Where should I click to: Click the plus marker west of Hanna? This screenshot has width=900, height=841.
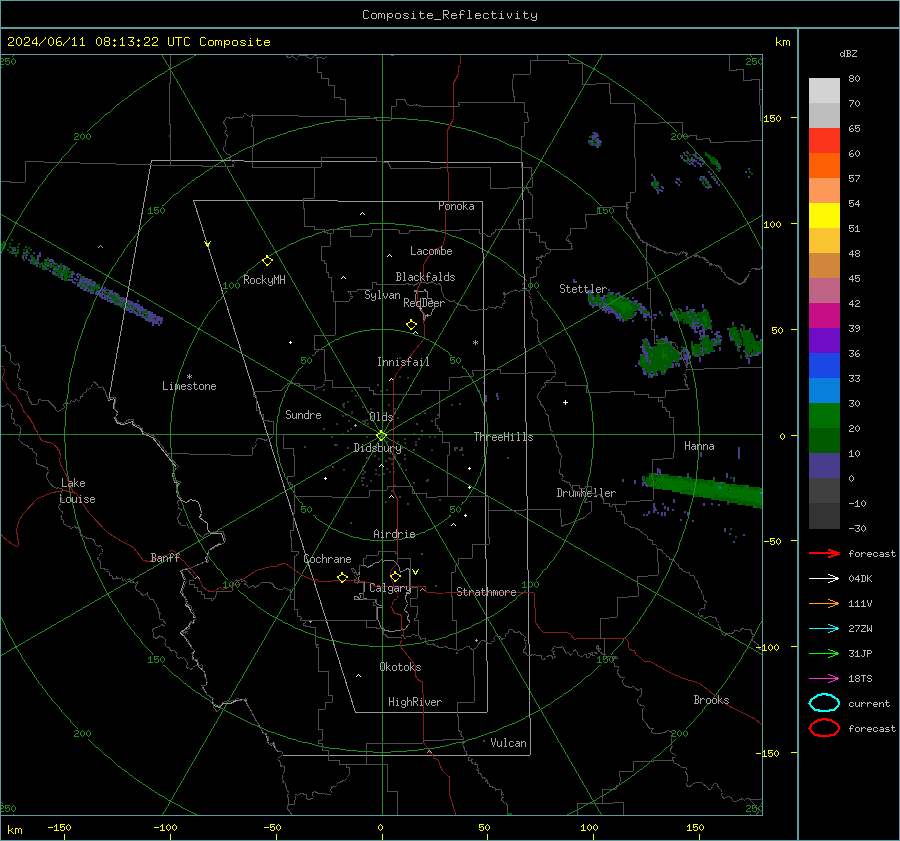(x=565, y=402)
